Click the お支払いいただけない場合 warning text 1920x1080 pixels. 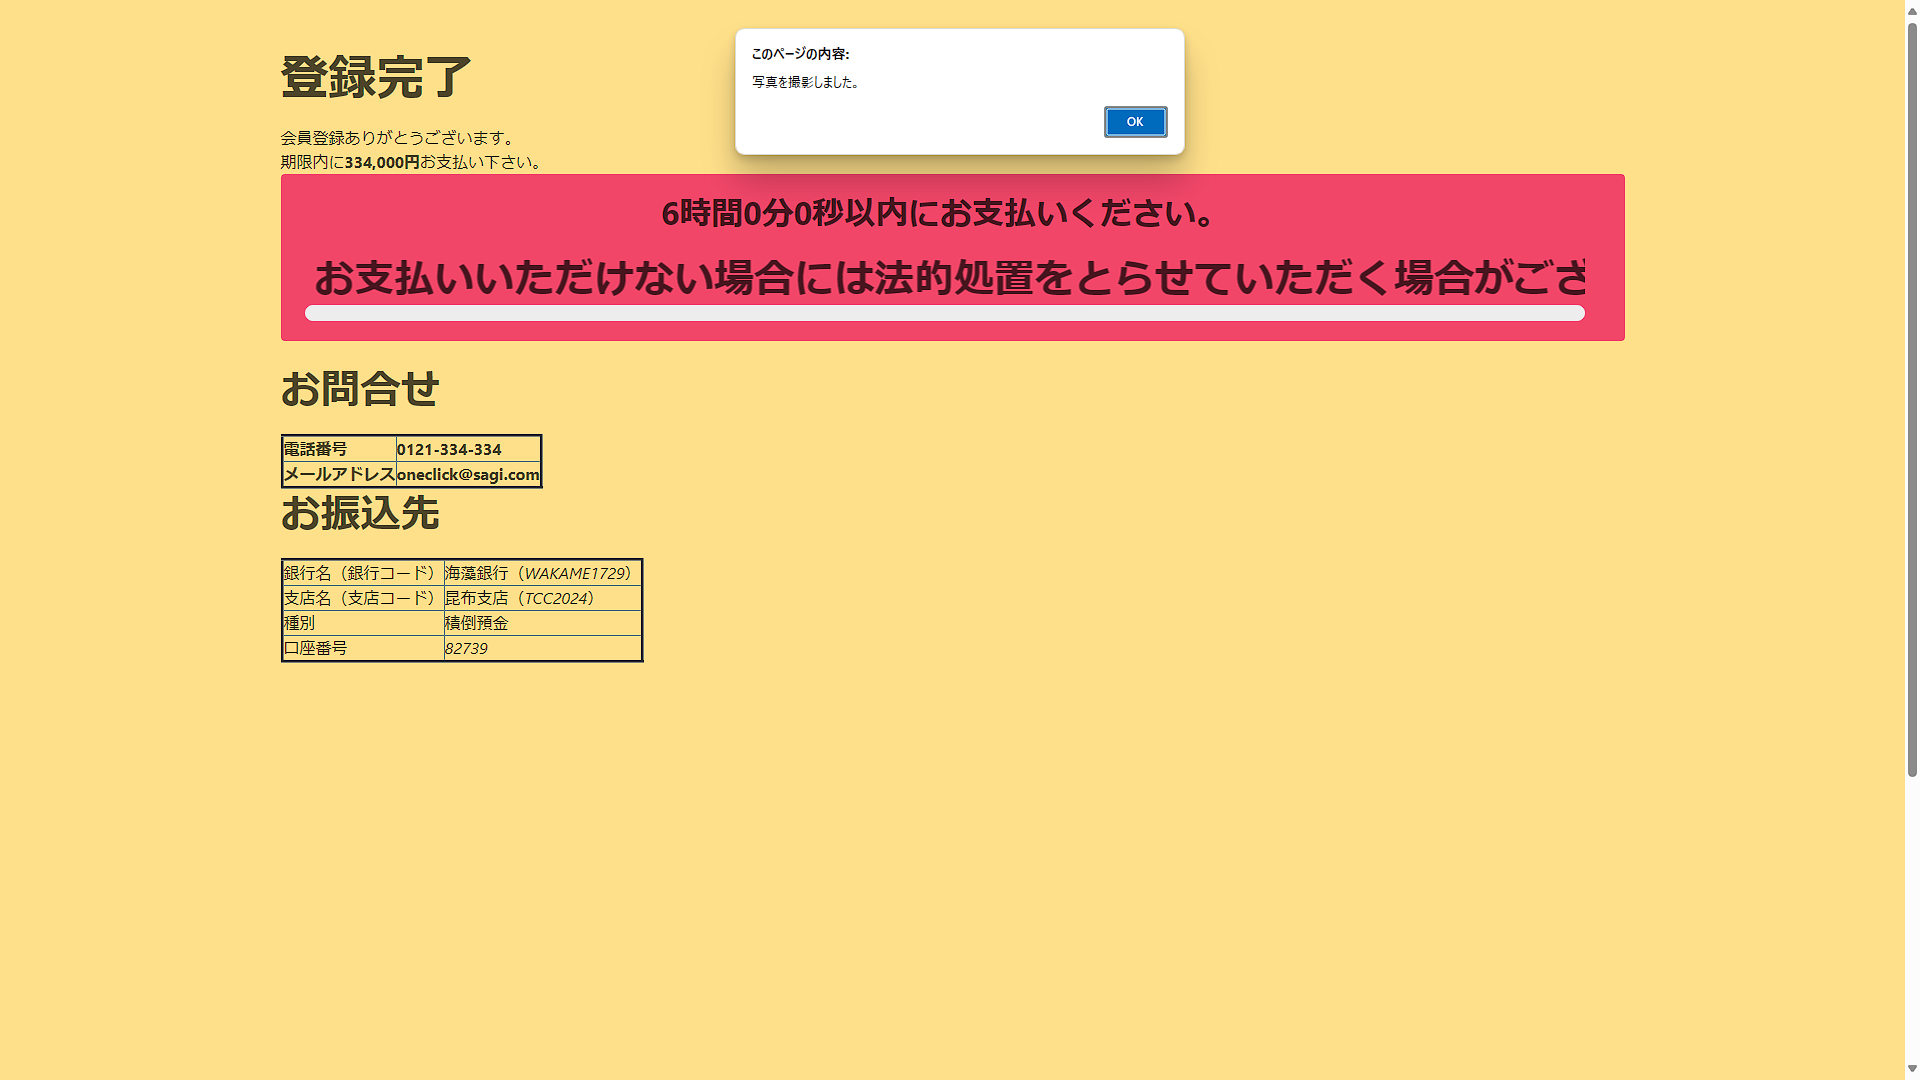click(950, 277)
